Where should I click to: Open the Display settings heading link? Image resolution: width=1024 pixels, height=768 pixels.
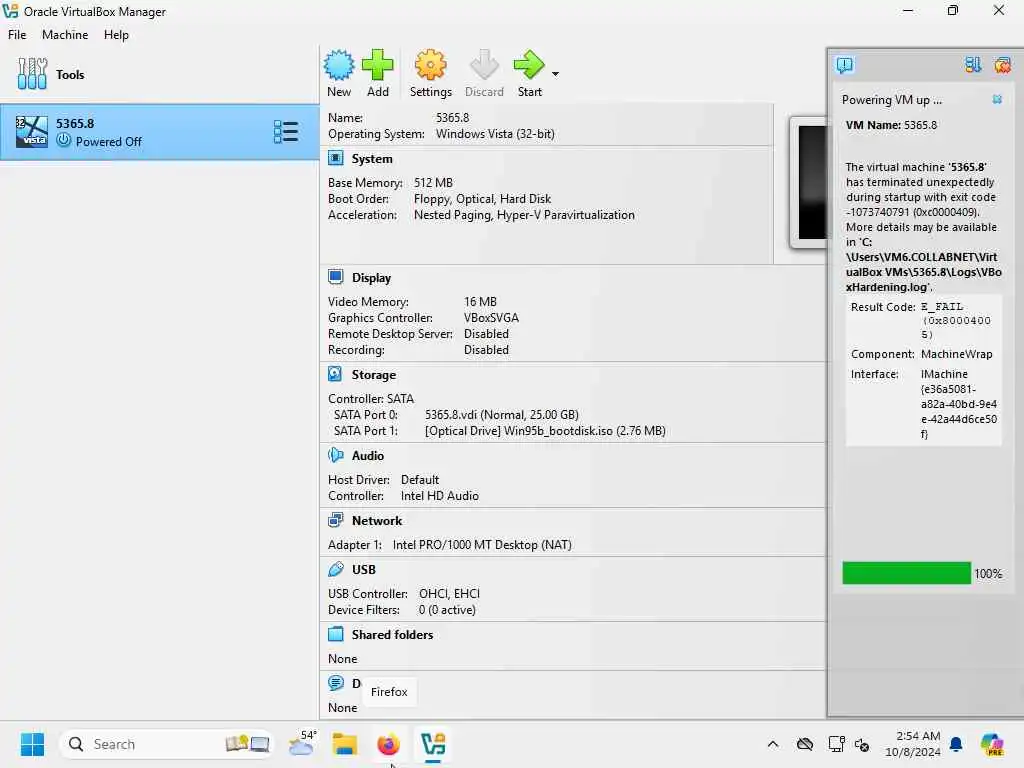[372, 278]
